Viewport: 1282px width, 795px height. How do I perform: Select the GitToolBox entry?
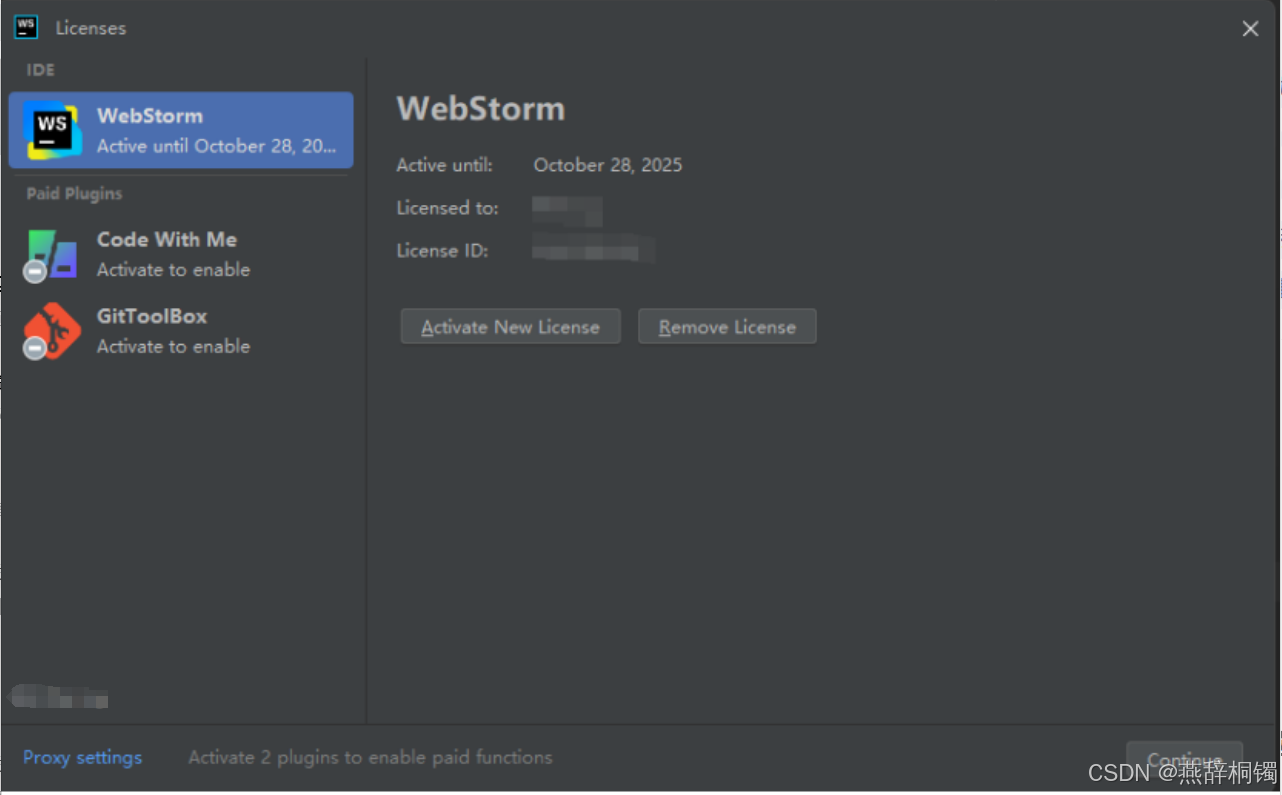(181, 331)
